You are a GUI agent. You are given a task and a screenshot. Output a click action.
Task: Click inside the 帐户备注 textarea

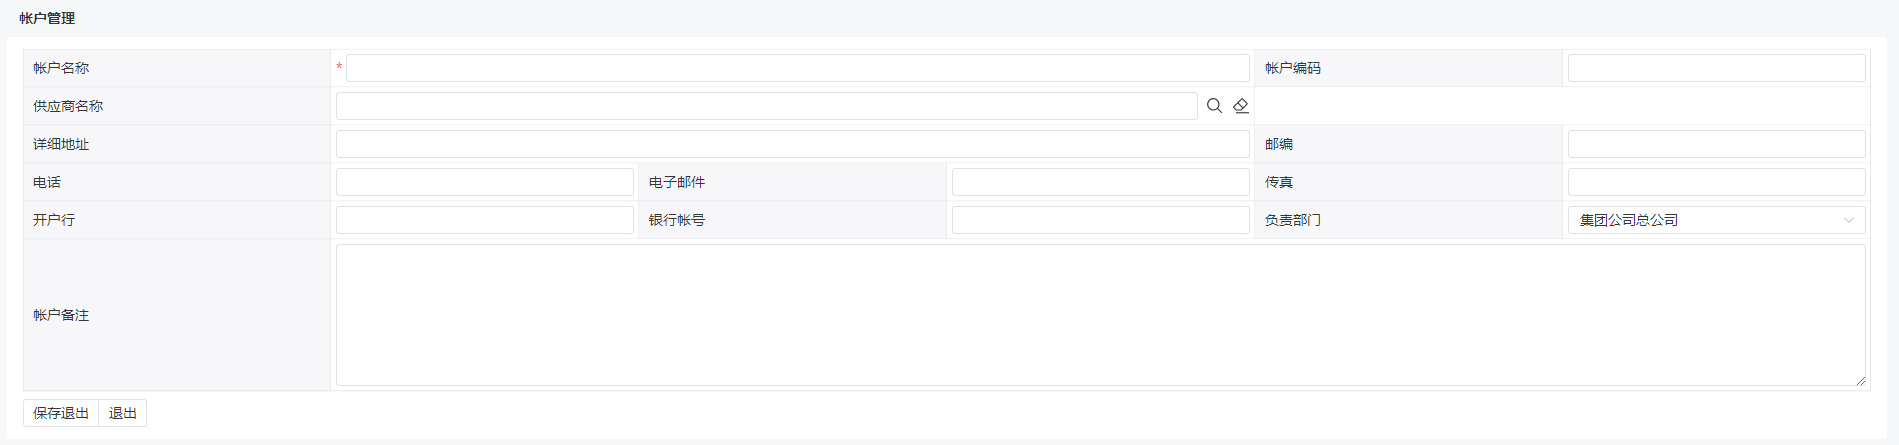(1100, 315)
